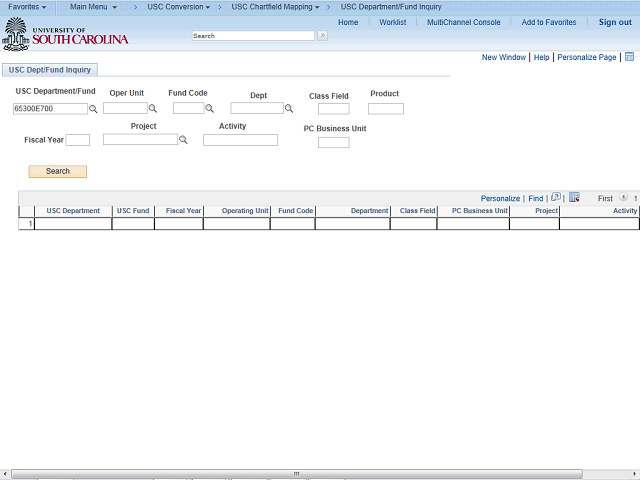Viewport: 640px width, 480px height.
Task: Open the Favorites dropdown menu
Action: tap(27, 7)
